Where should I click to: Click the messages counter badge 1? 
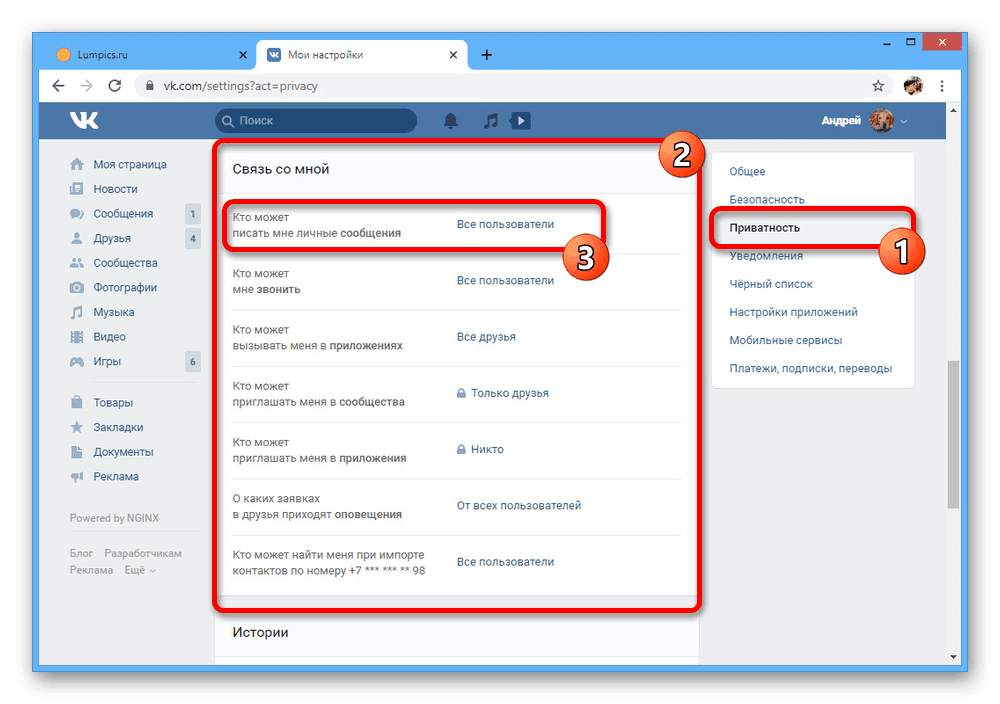193,214
